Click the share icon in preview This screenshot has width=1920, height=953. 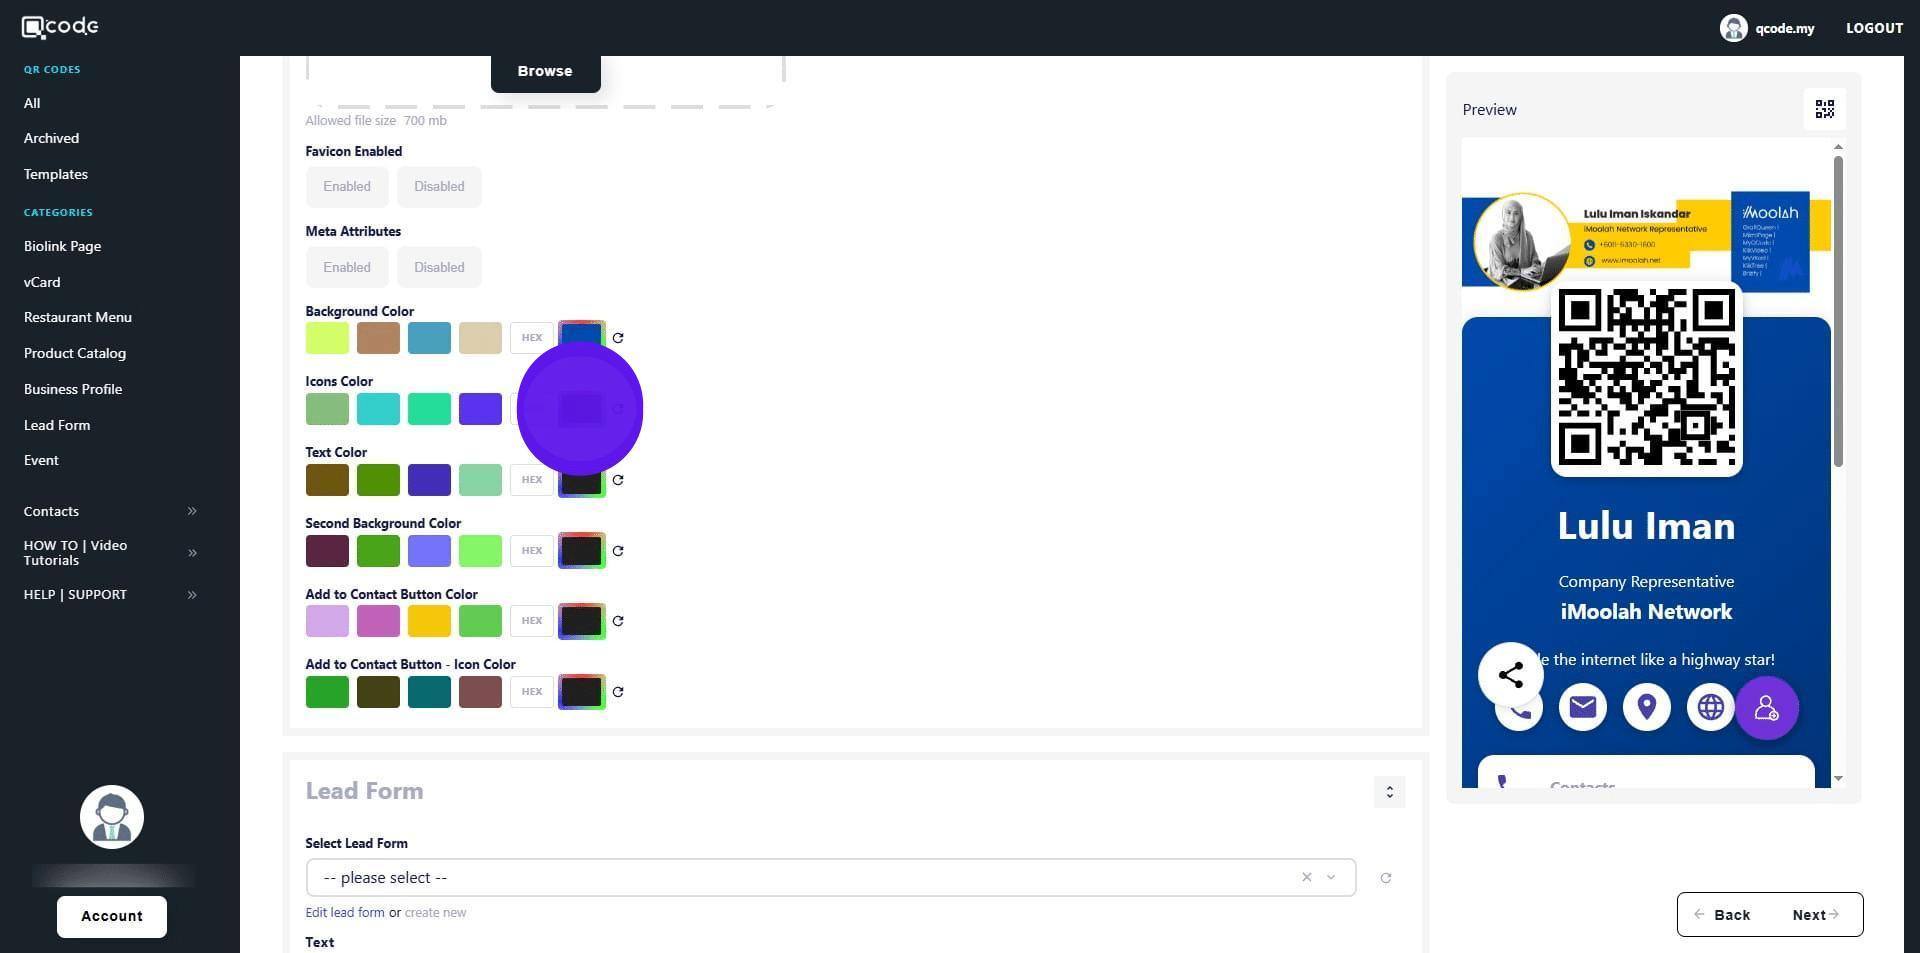(1511, 675)
